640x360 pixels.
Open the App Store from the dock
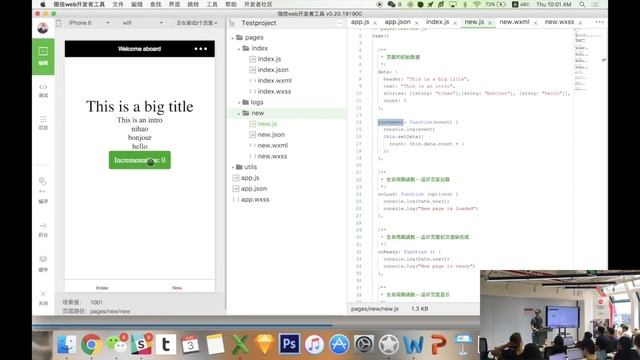click(339, 344)
